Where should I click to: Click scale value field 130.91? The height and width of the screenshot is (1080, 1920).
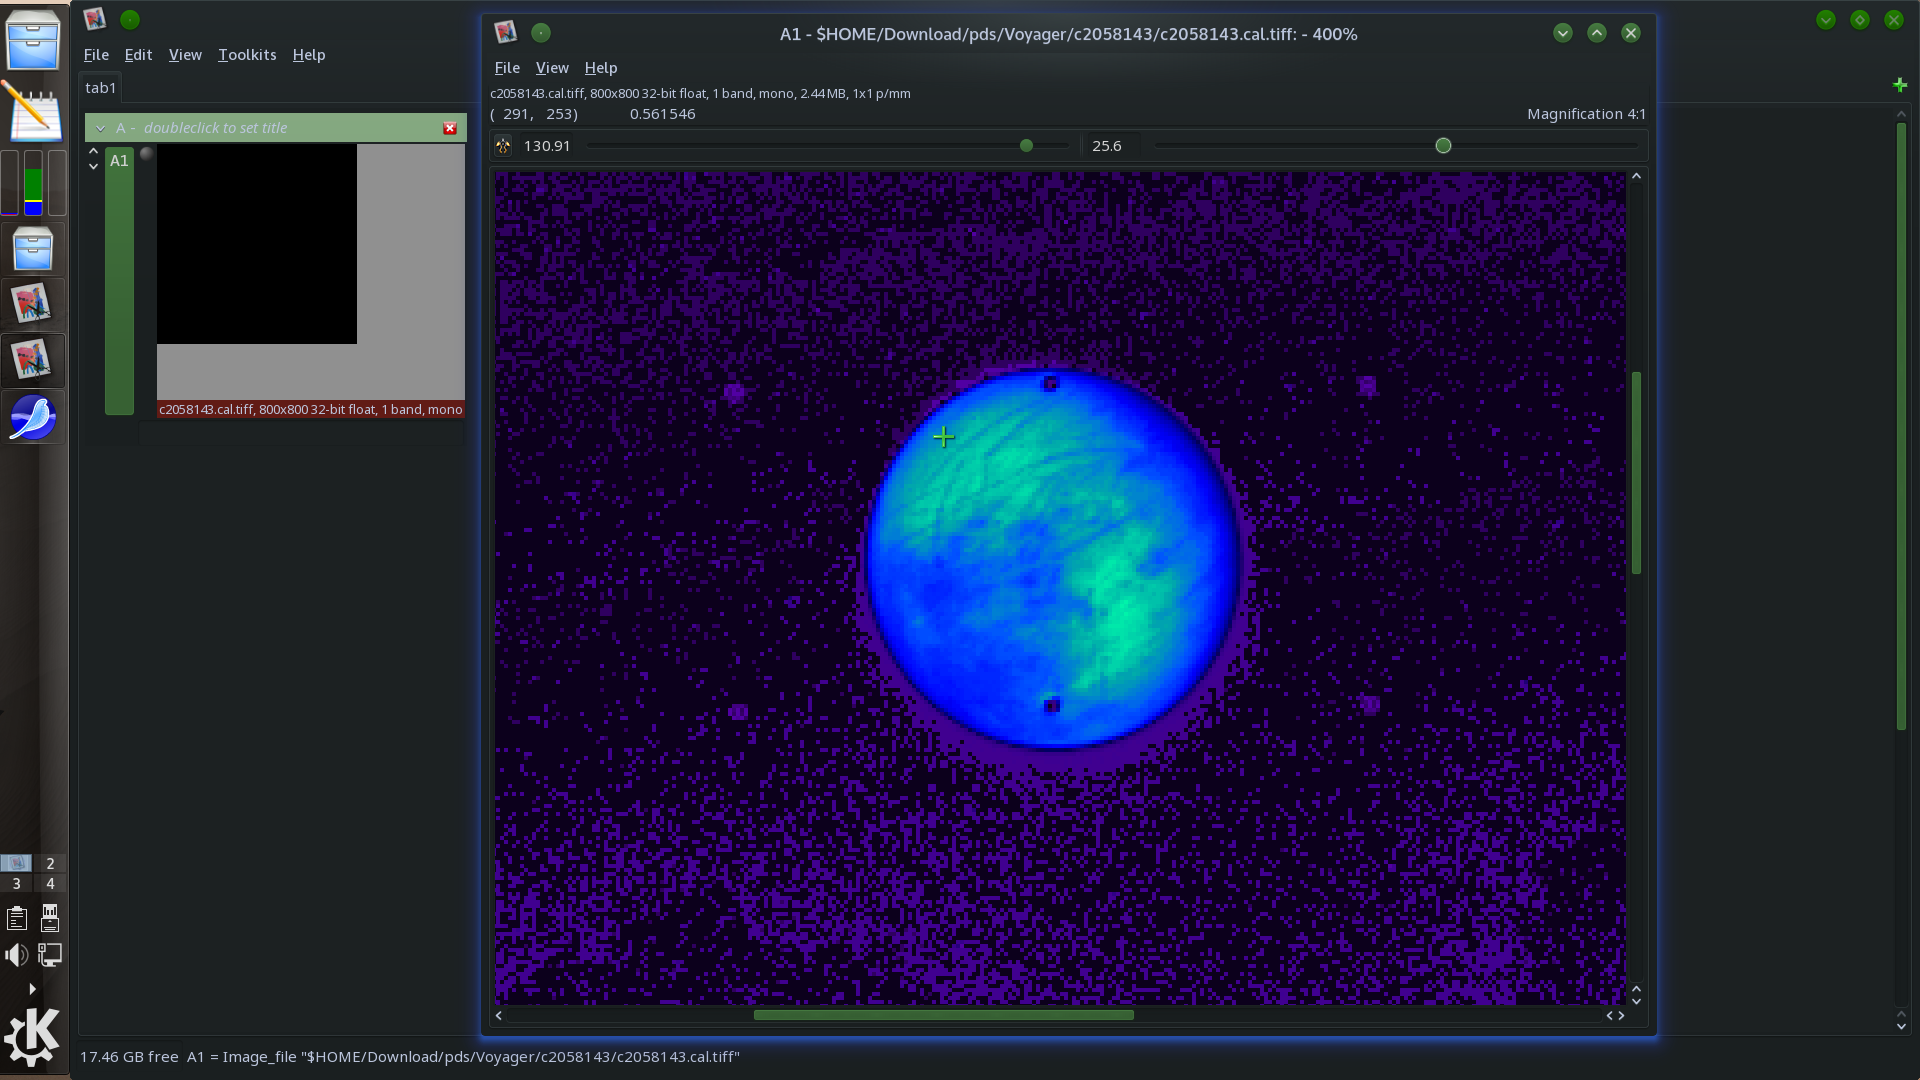(x=547, y=146)
